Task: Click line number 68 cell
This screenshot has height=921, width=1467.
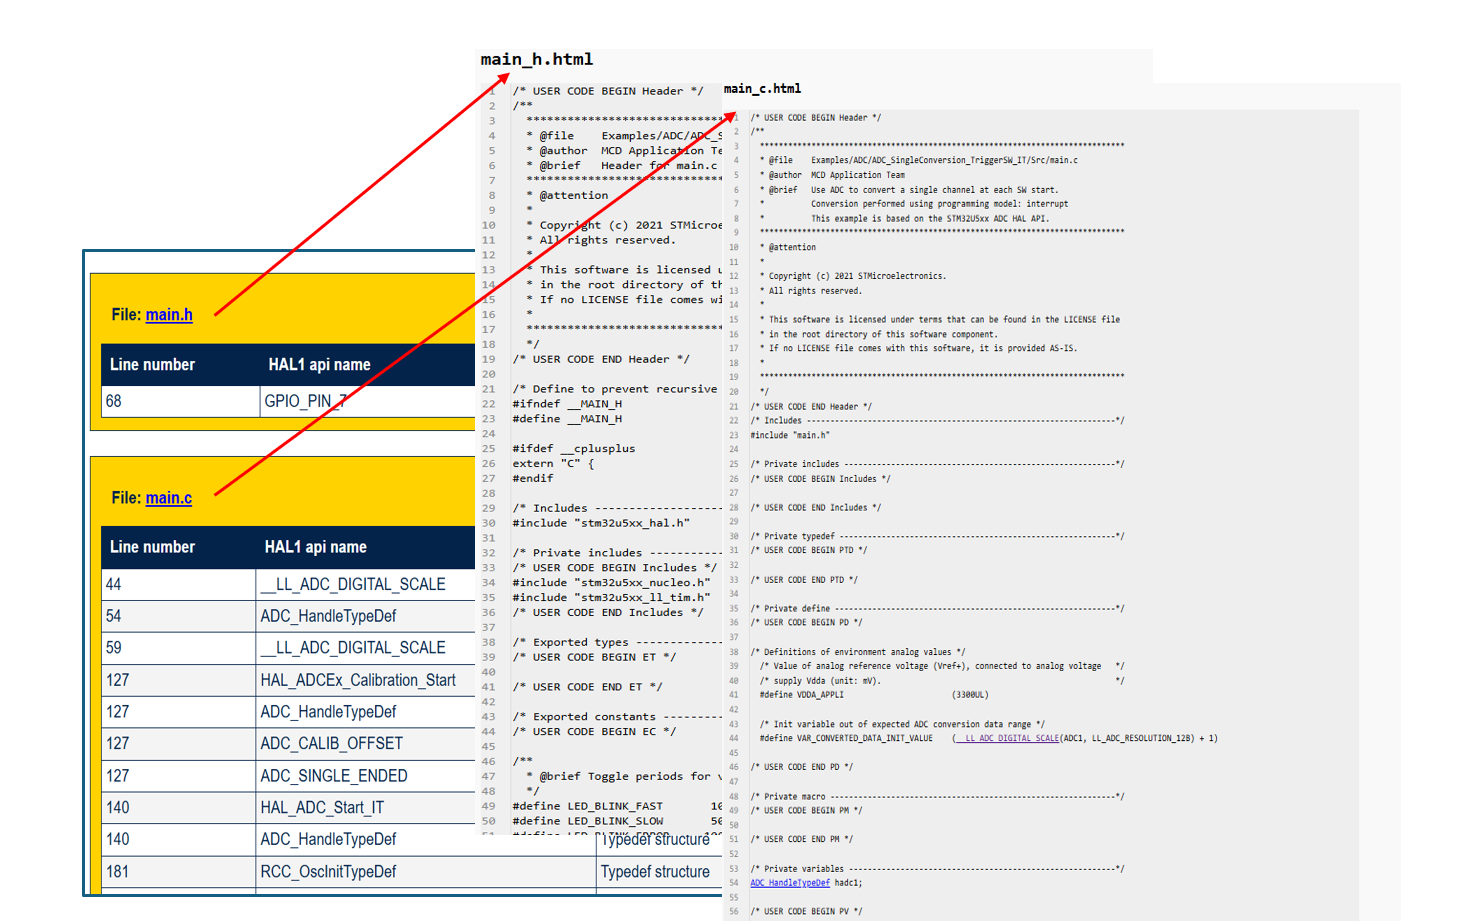Action: 114,402
